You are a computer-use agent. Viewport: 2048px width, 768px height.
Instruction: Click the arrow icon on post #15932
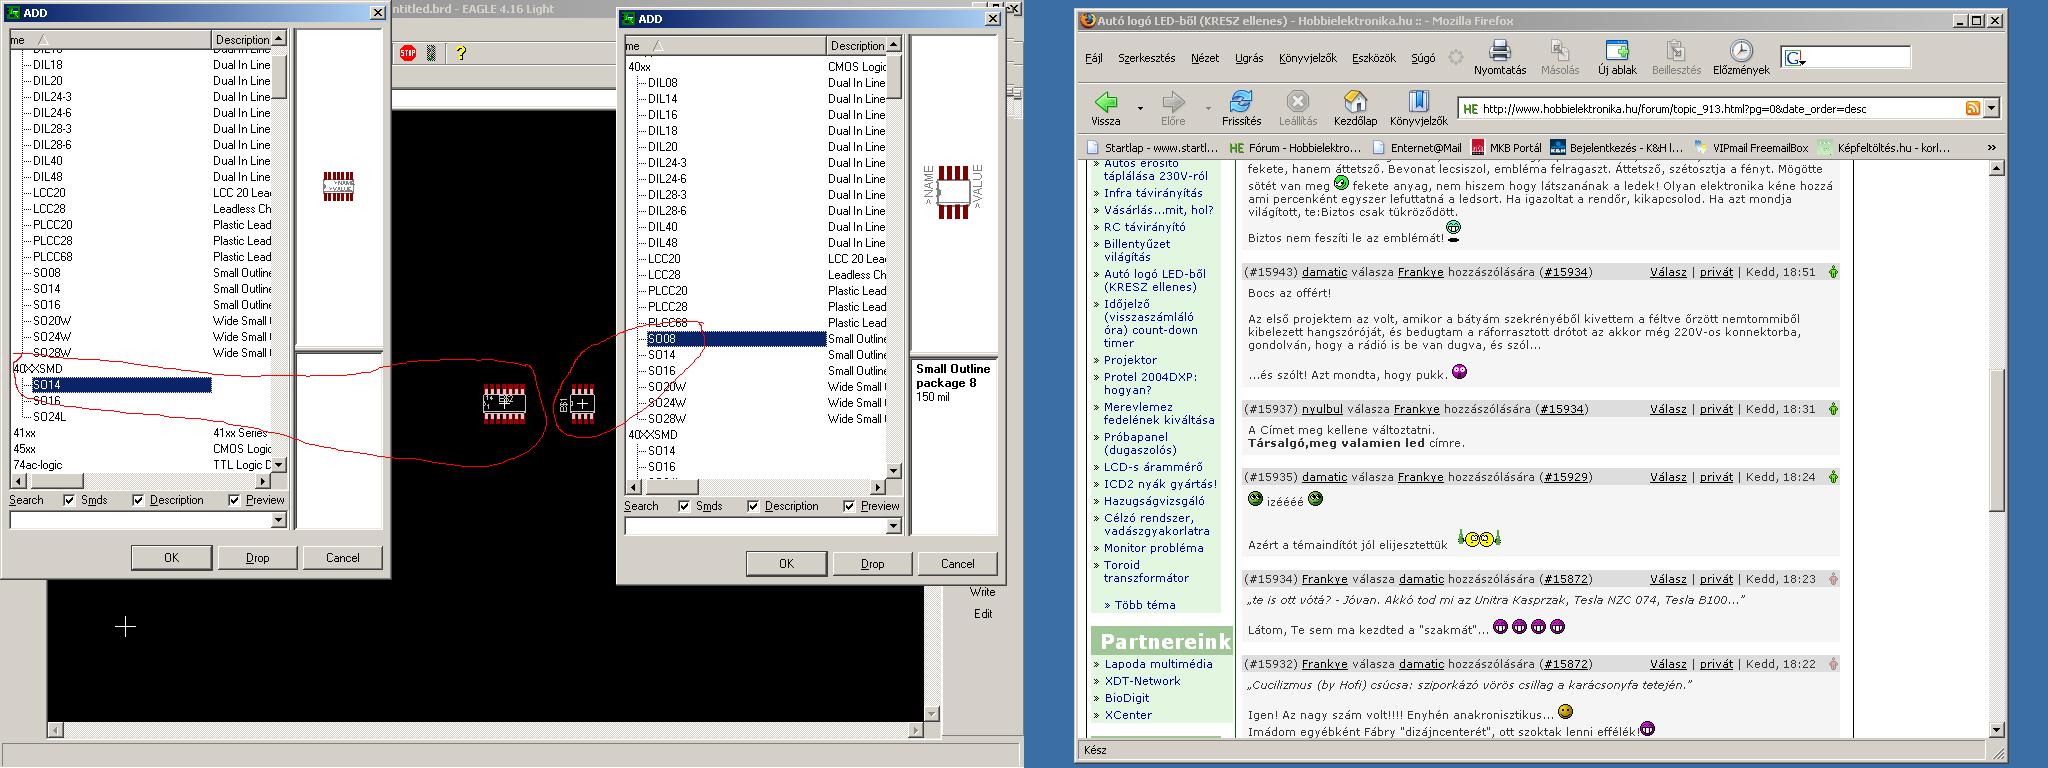point(1833,664)
